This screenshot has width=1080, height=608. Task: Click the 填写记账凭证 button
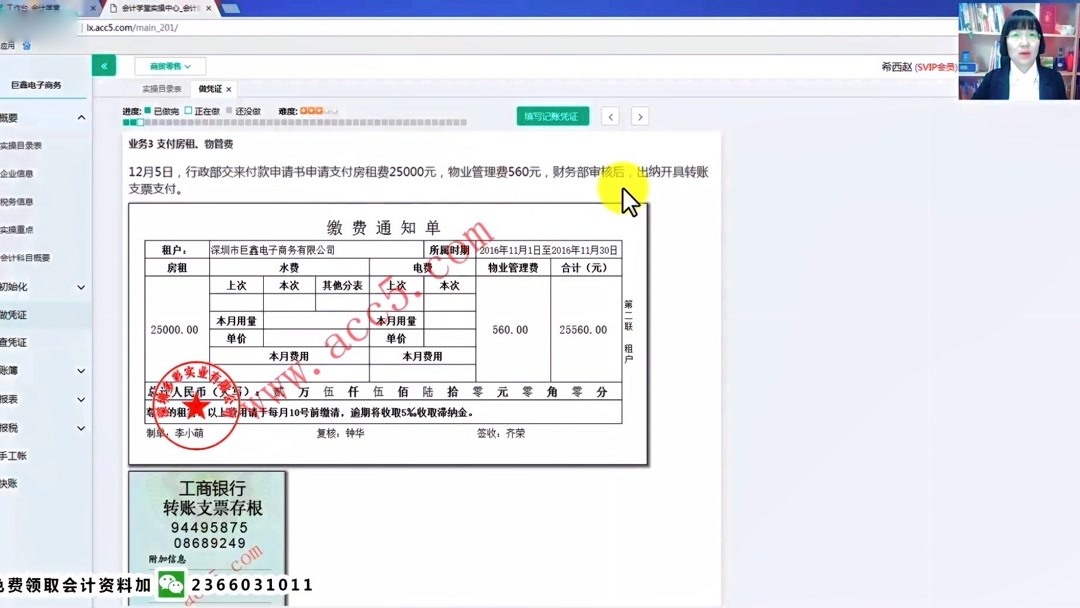click(553, 116)
